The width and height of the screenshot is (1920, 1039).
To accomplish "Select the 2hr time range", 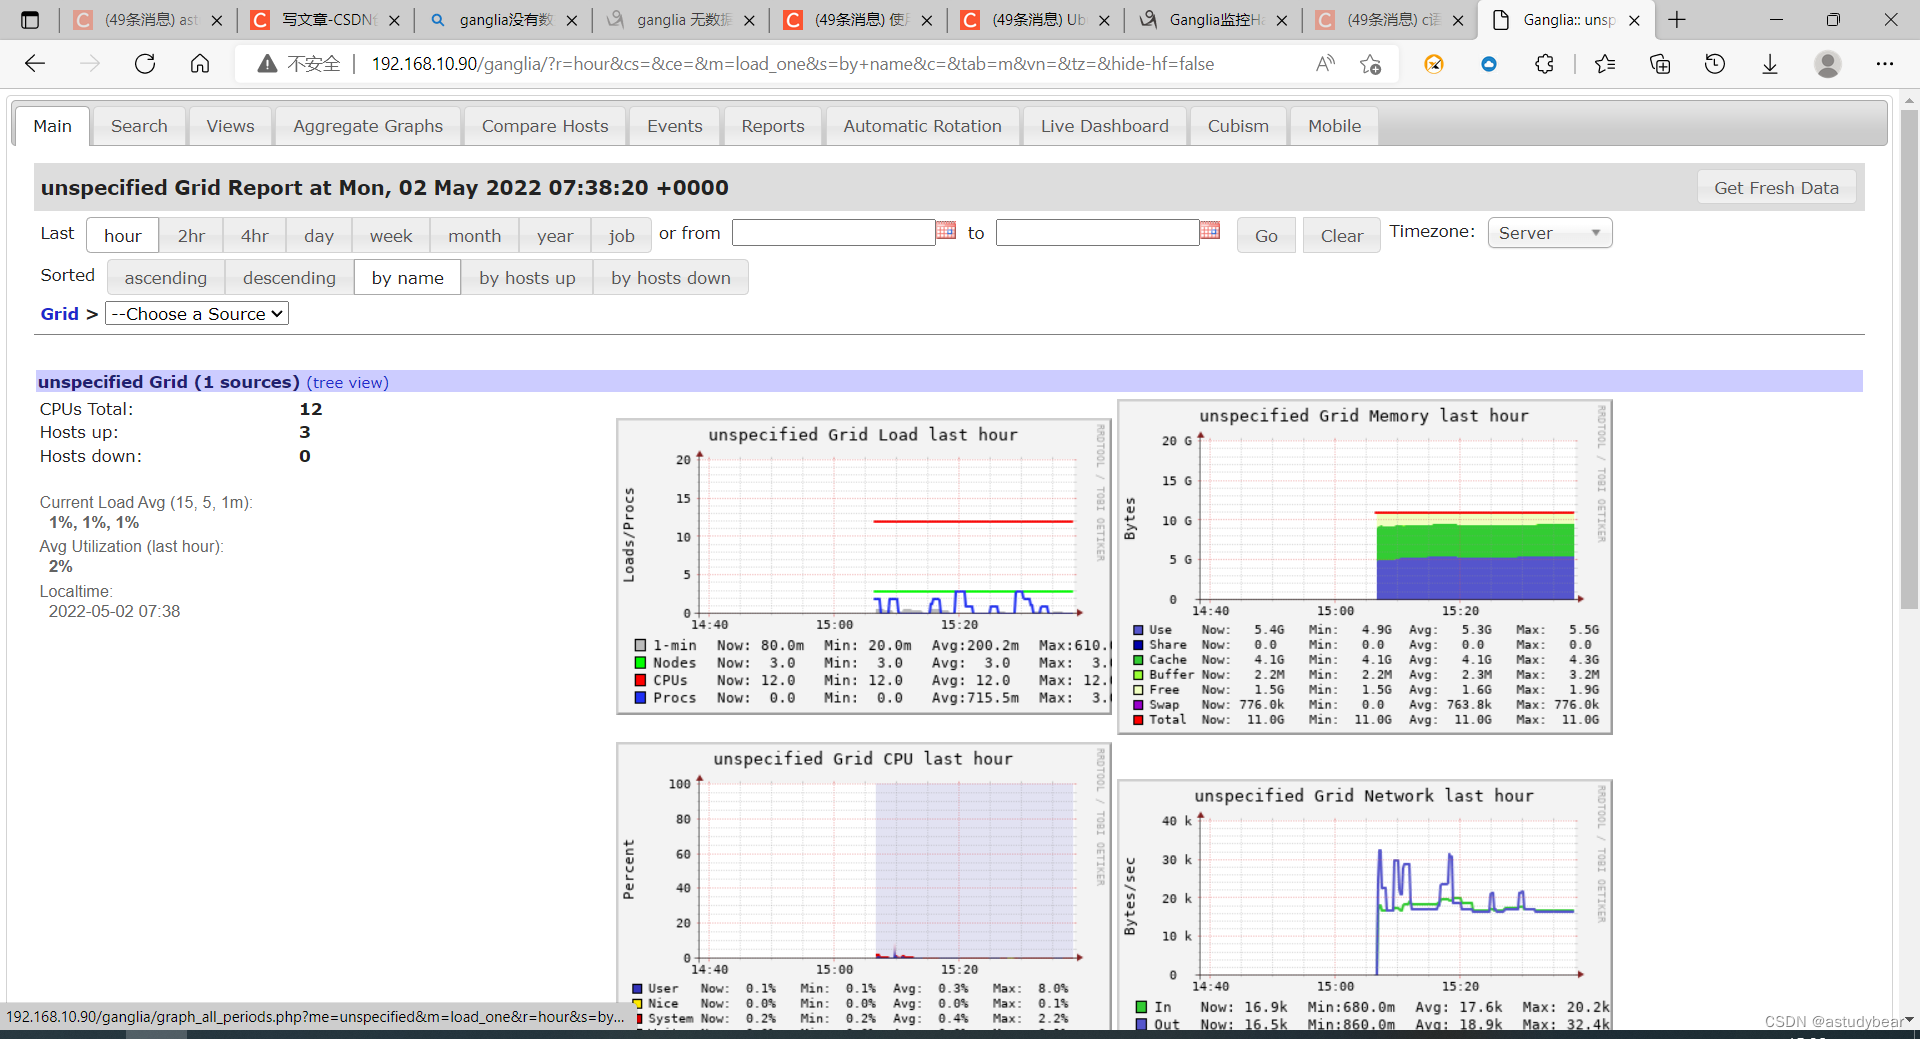I will [191, 236].
